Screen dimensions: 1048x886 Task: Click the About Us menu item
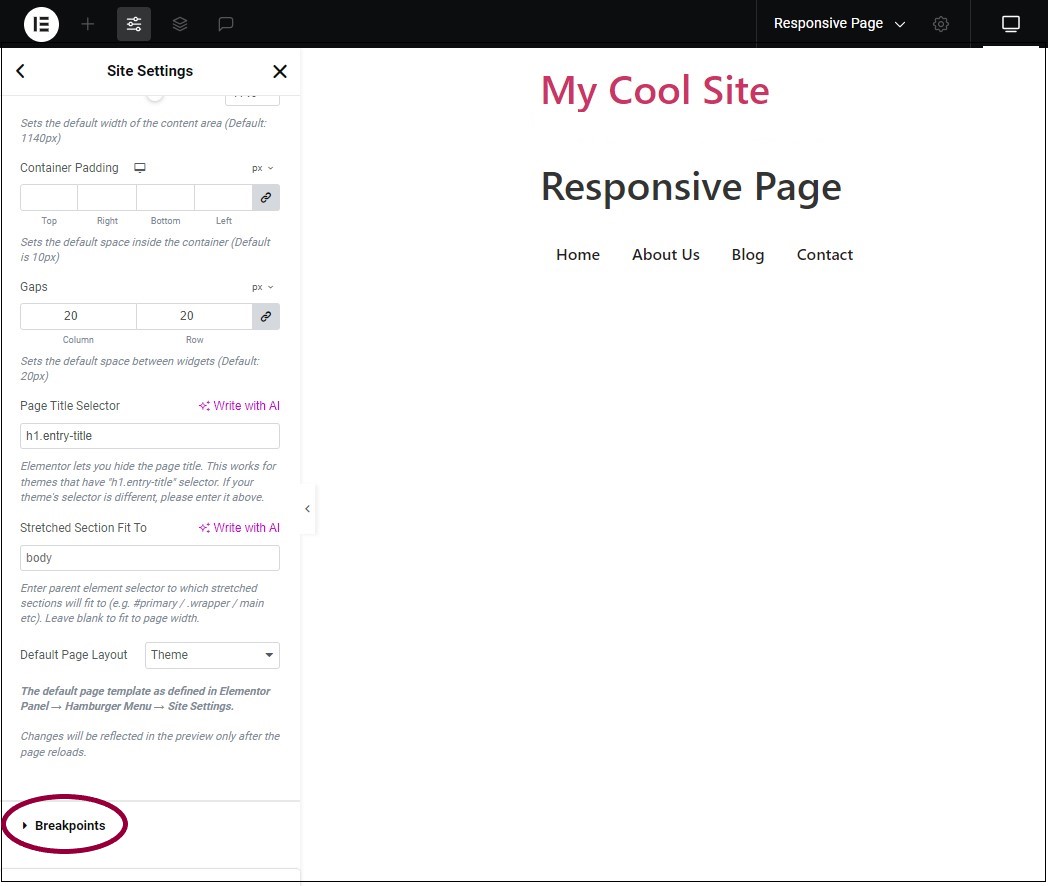(x=665, y=255)
